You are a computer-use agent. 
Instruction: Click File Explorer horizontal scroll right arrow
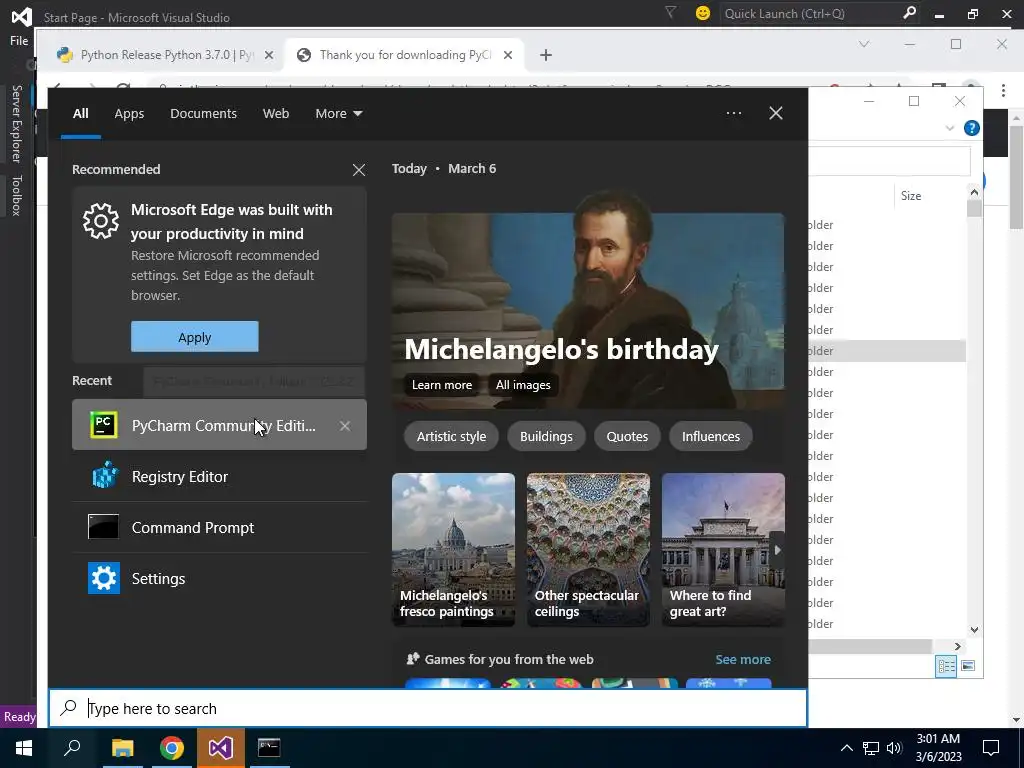tap(957, 647)
